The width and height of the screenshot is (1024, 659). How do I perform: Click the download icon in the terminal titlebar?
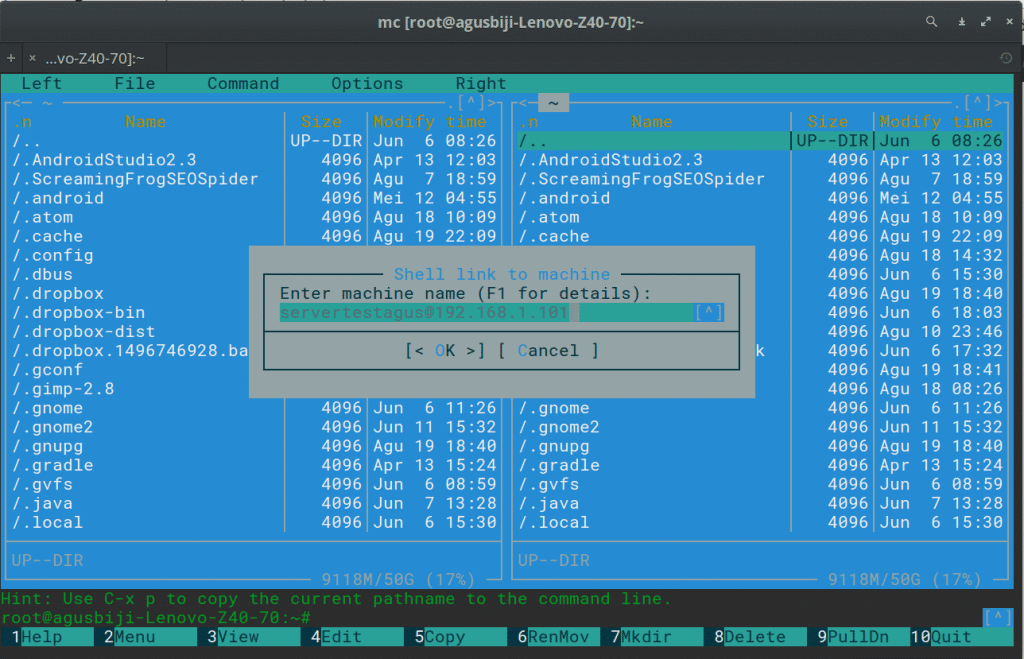click(x=961, y=21)
